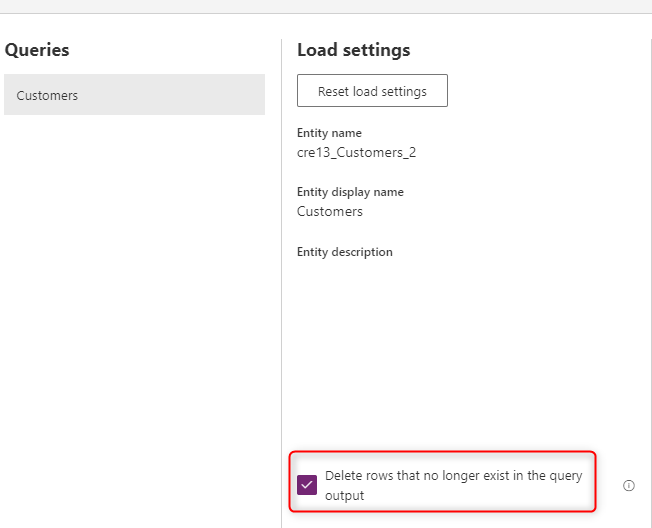This screenshot has height=528, width=652.
Task: Click the info icon beside delete rows option
Action: point(629,485)
